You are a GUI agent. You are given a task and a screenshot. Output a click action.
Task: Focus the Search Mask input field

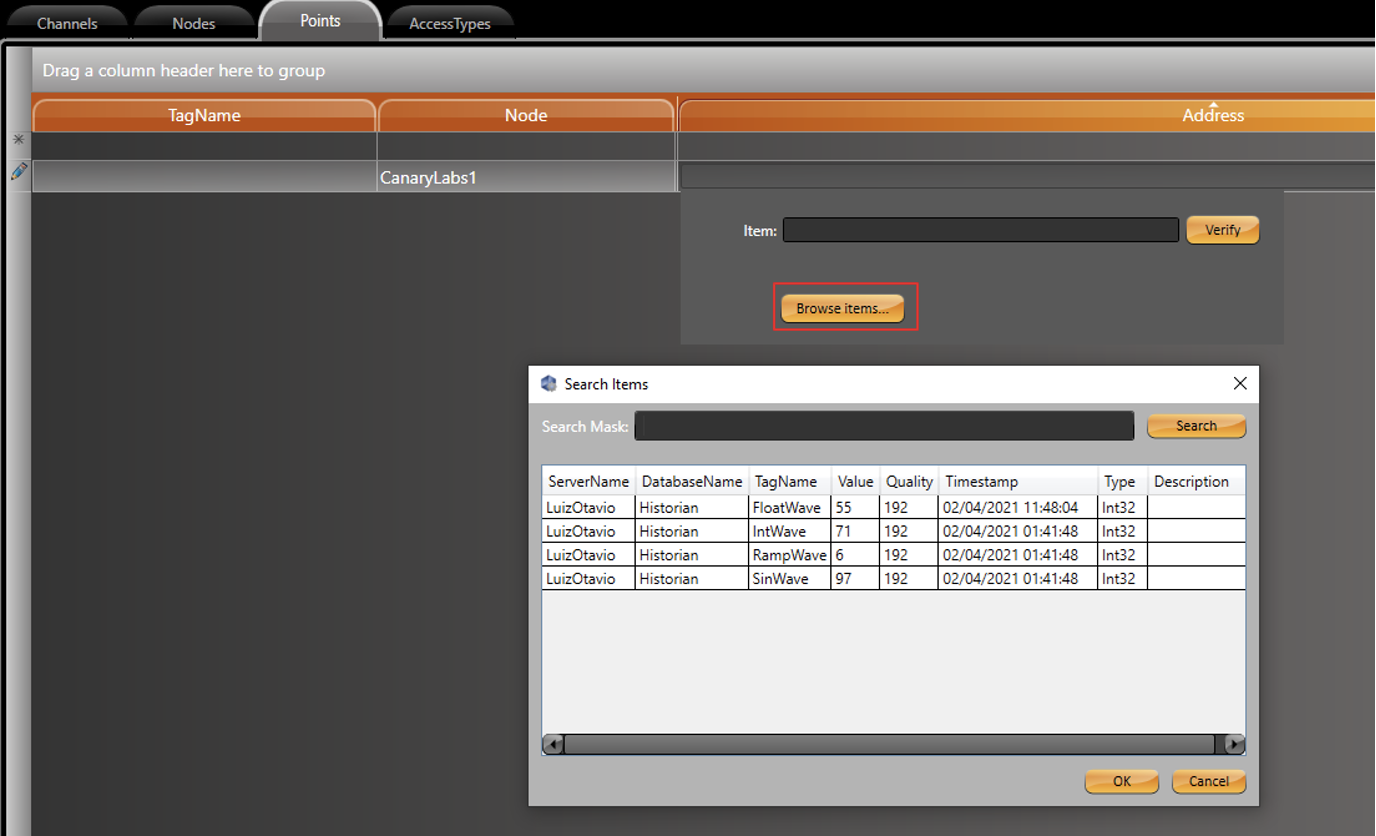[x=884, y=426]
